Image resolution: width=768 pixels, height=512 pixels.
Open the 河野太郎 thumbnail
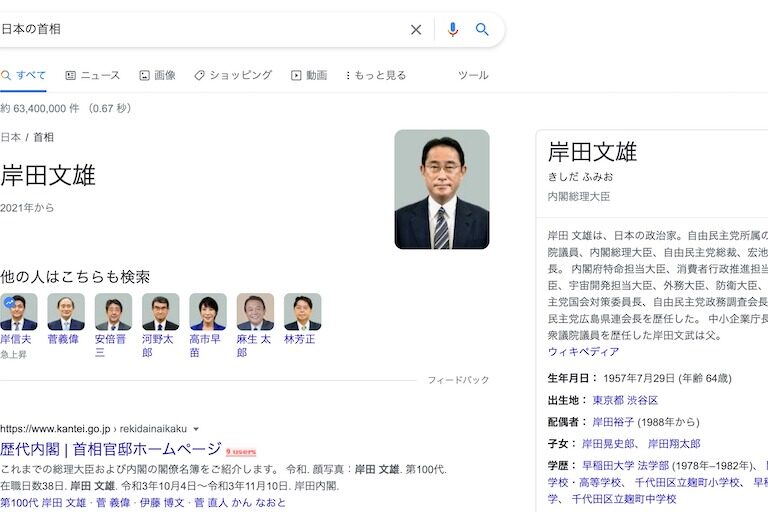point(161,312)
